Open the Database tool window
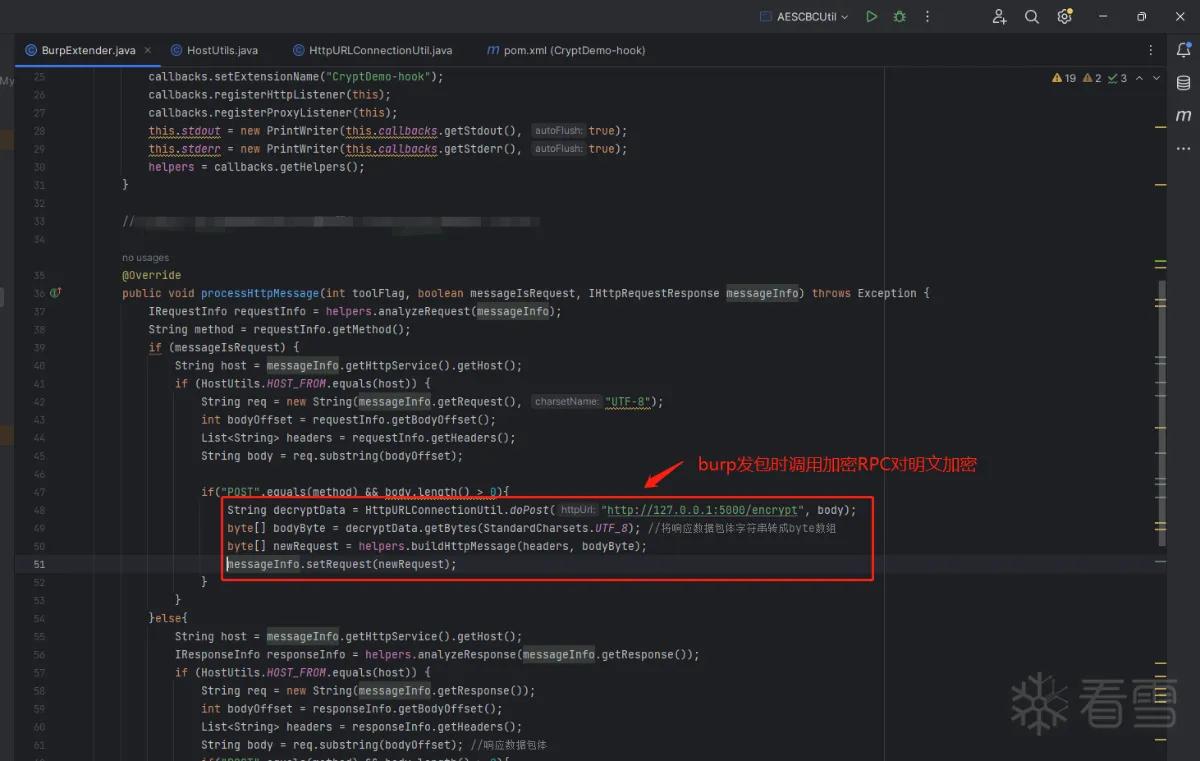1200x761 pixels. [x=1184, y=83]
